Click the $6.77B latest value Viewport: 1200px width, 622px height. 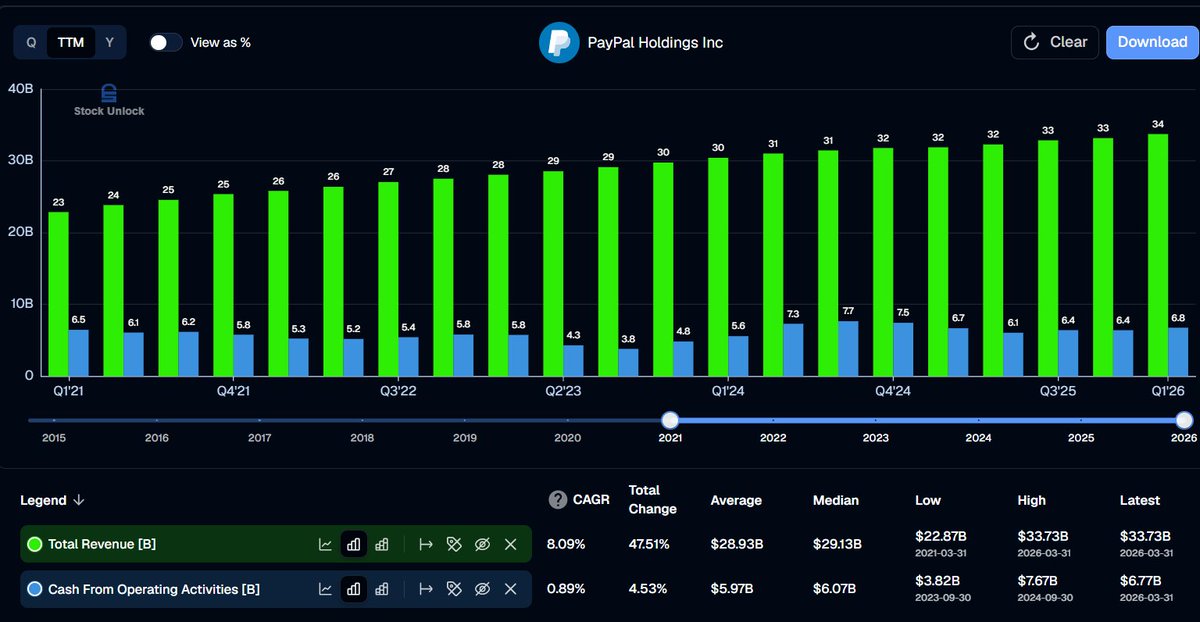click(1143, 580)
